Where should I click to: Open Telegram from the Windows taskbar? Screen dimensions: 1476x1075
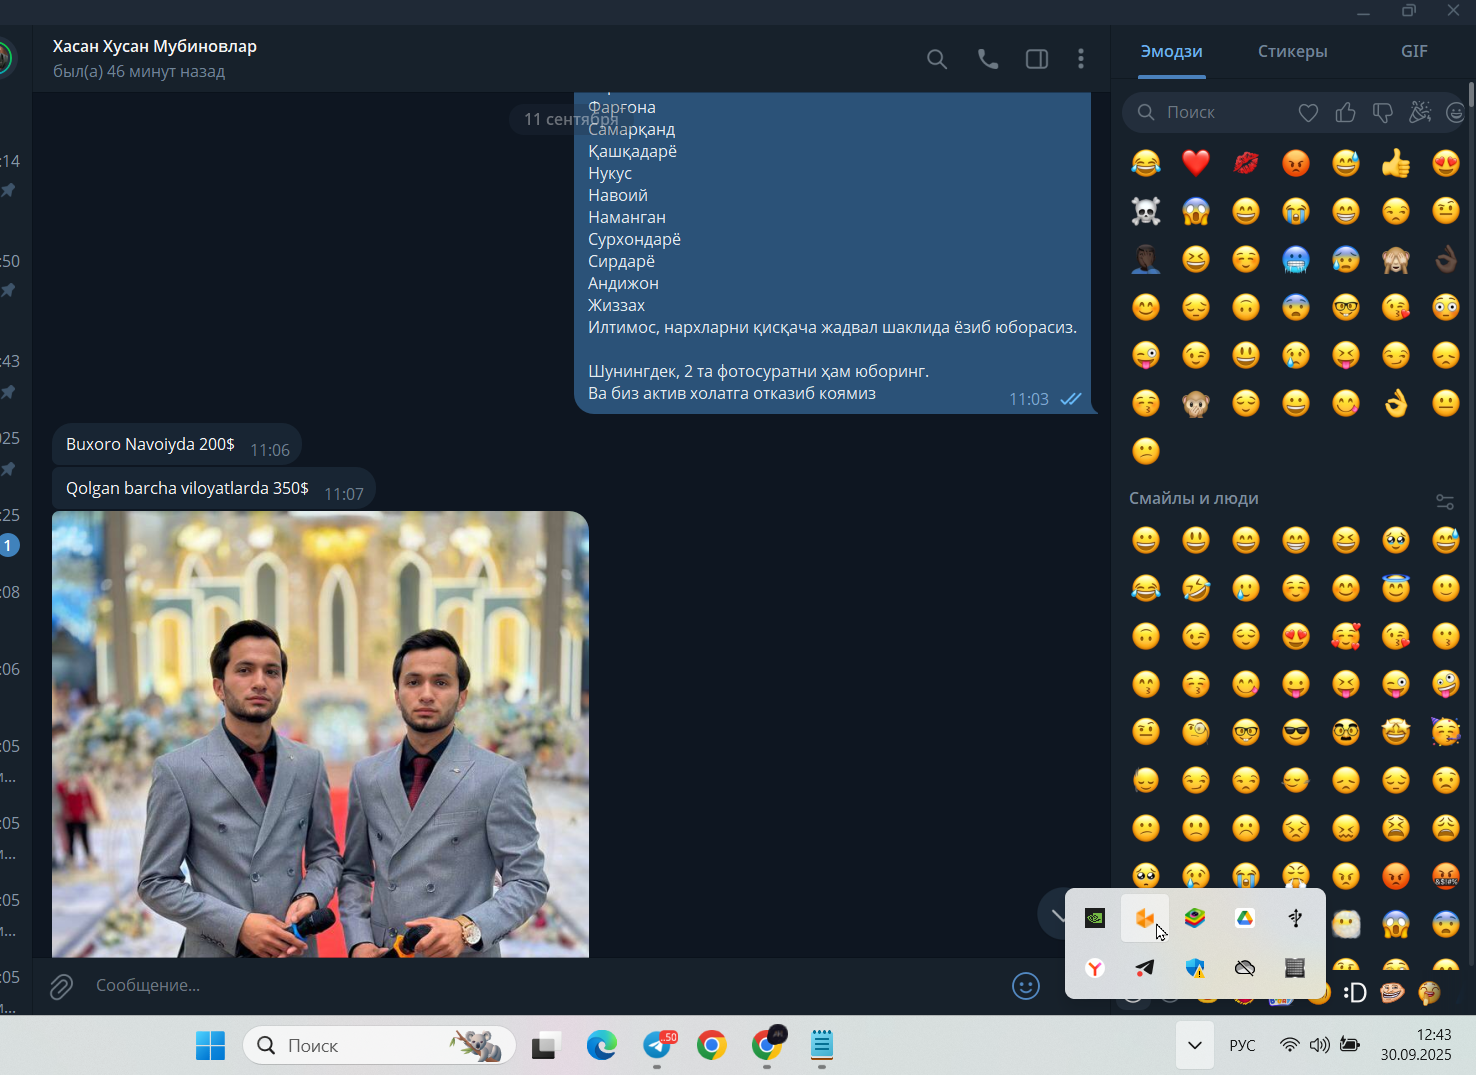coord(658,1046)
